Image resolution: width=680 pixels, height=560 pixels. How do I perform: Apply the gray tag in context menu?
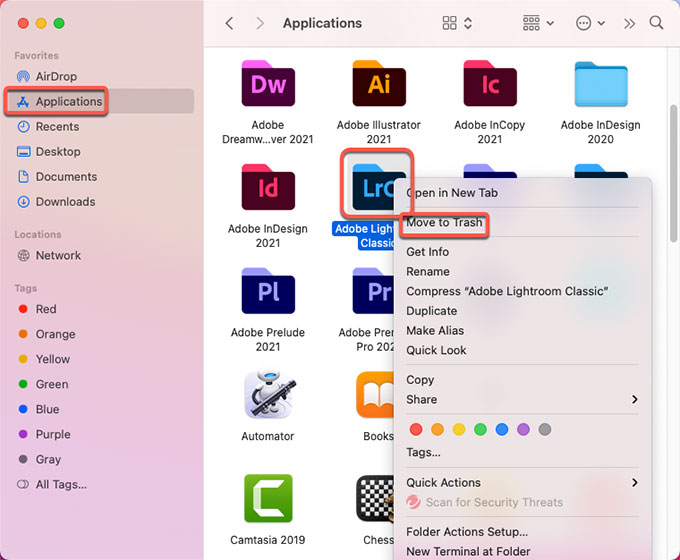pyautogui.click(x=545, y=429)
